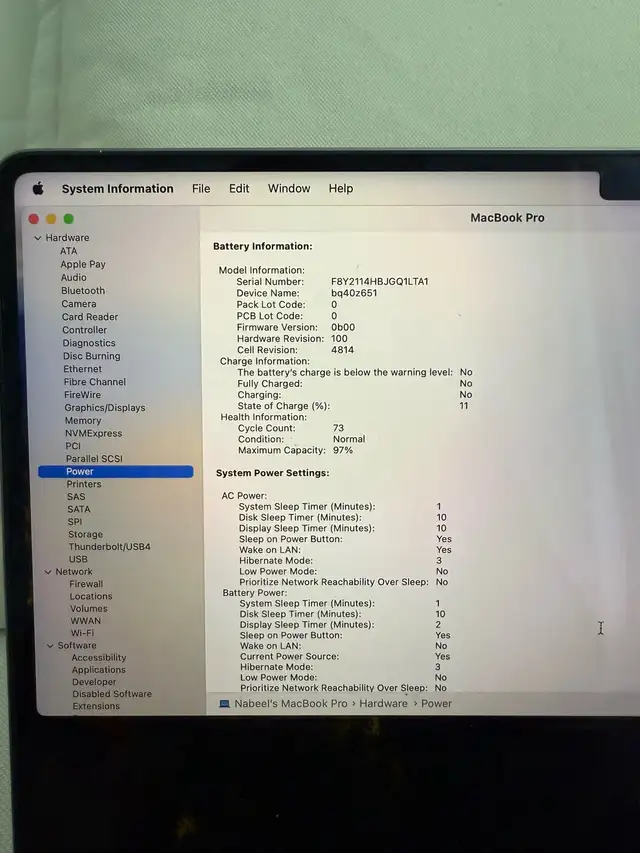Select Storage in the sidebar
This screenshot has width=640, height=853.
(85, 534)
